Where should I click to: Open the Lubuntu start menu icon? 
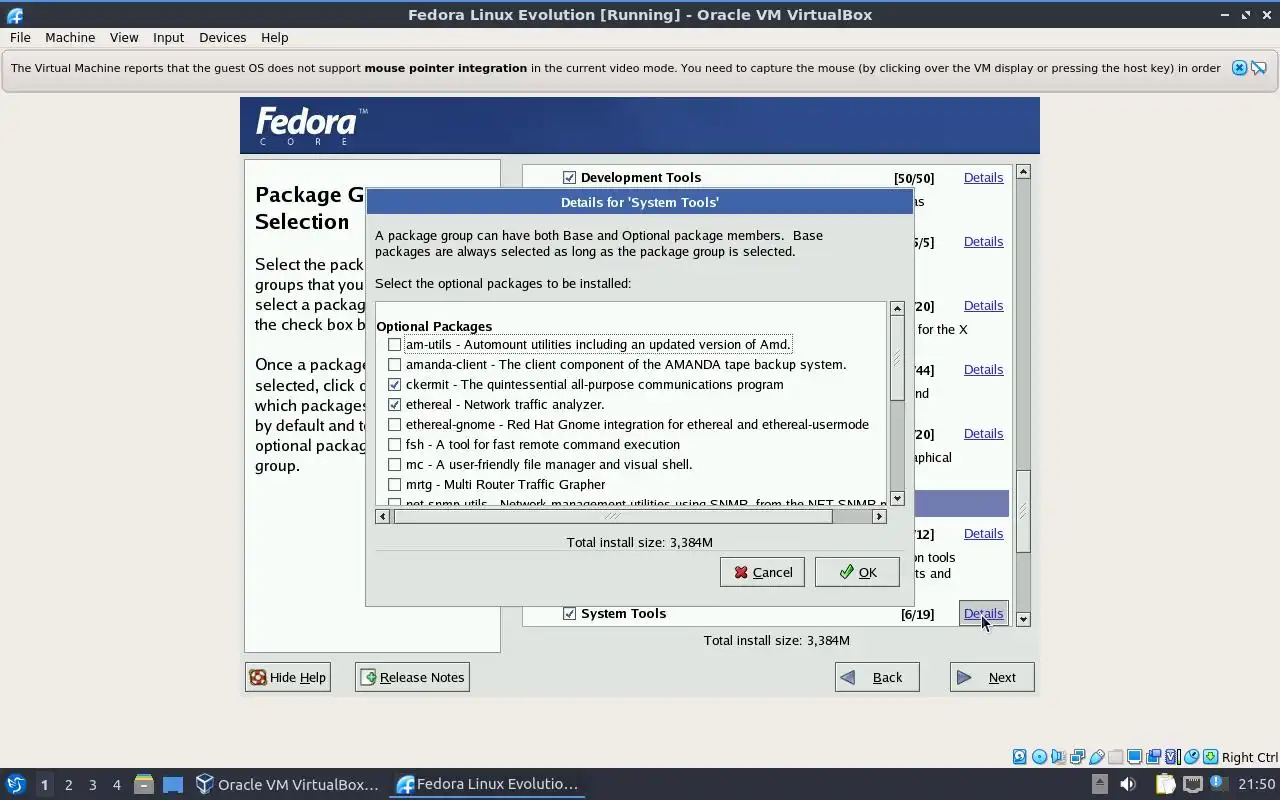[15, 784]
